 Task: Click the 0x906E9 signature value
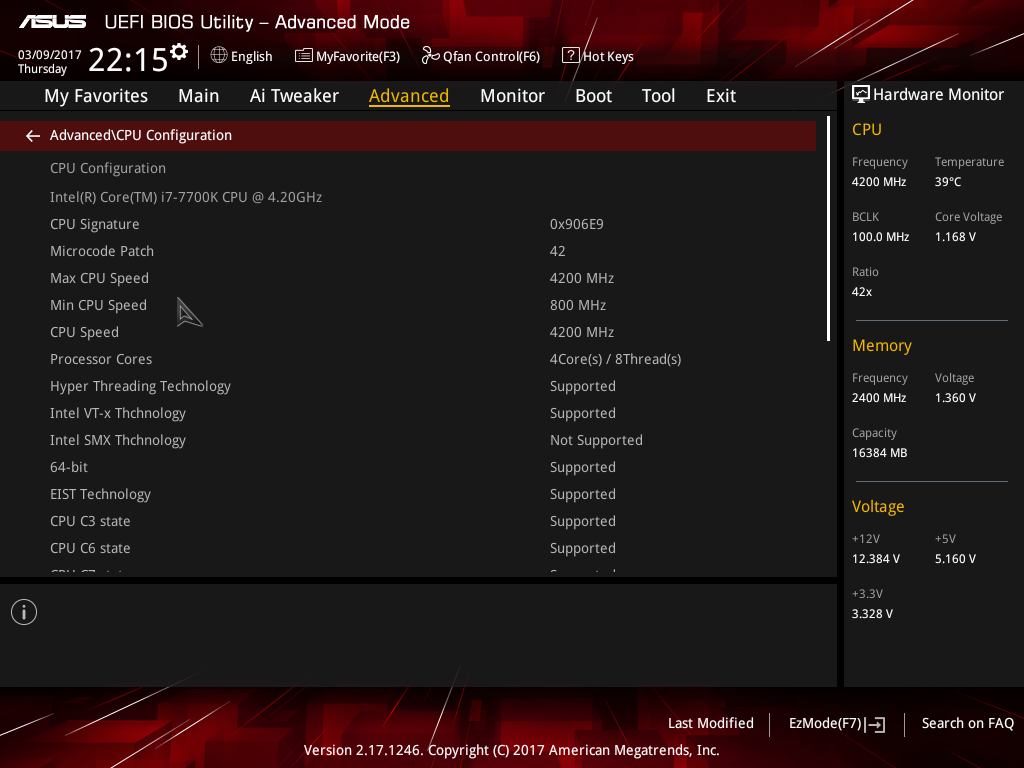[x=577, y=225]
